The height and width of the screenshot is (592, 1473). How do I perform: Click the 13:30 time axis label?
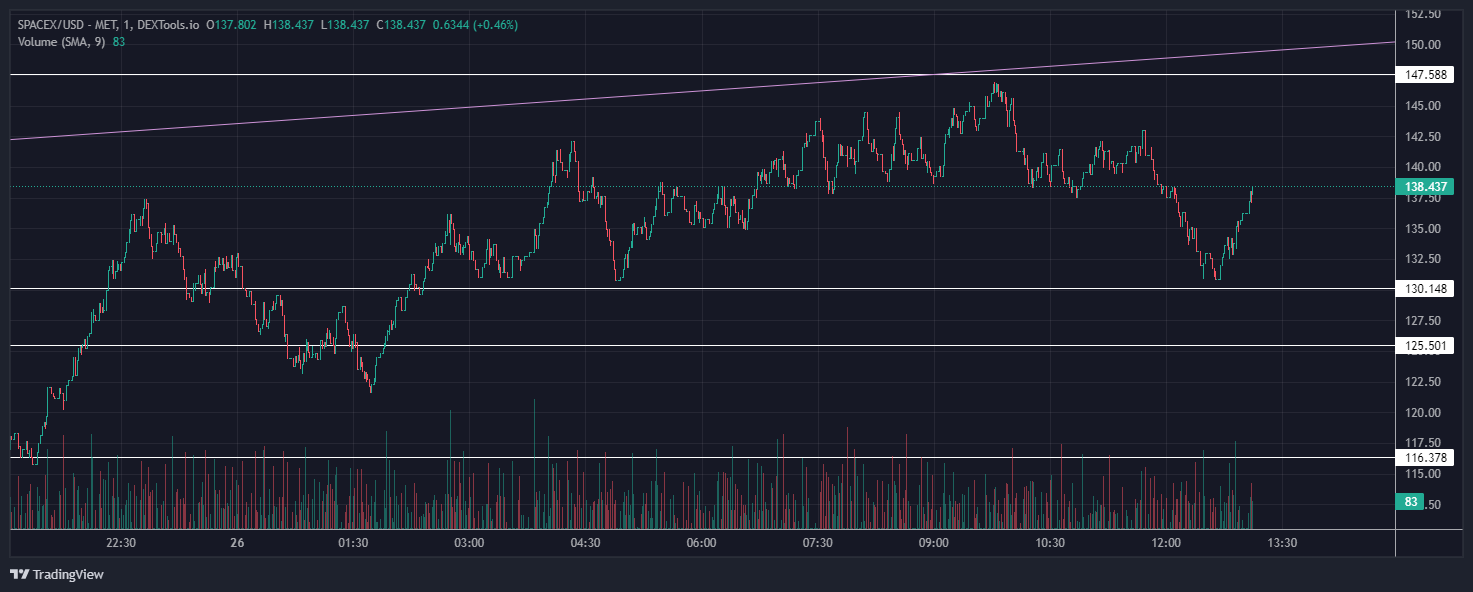click(1282, 543)
